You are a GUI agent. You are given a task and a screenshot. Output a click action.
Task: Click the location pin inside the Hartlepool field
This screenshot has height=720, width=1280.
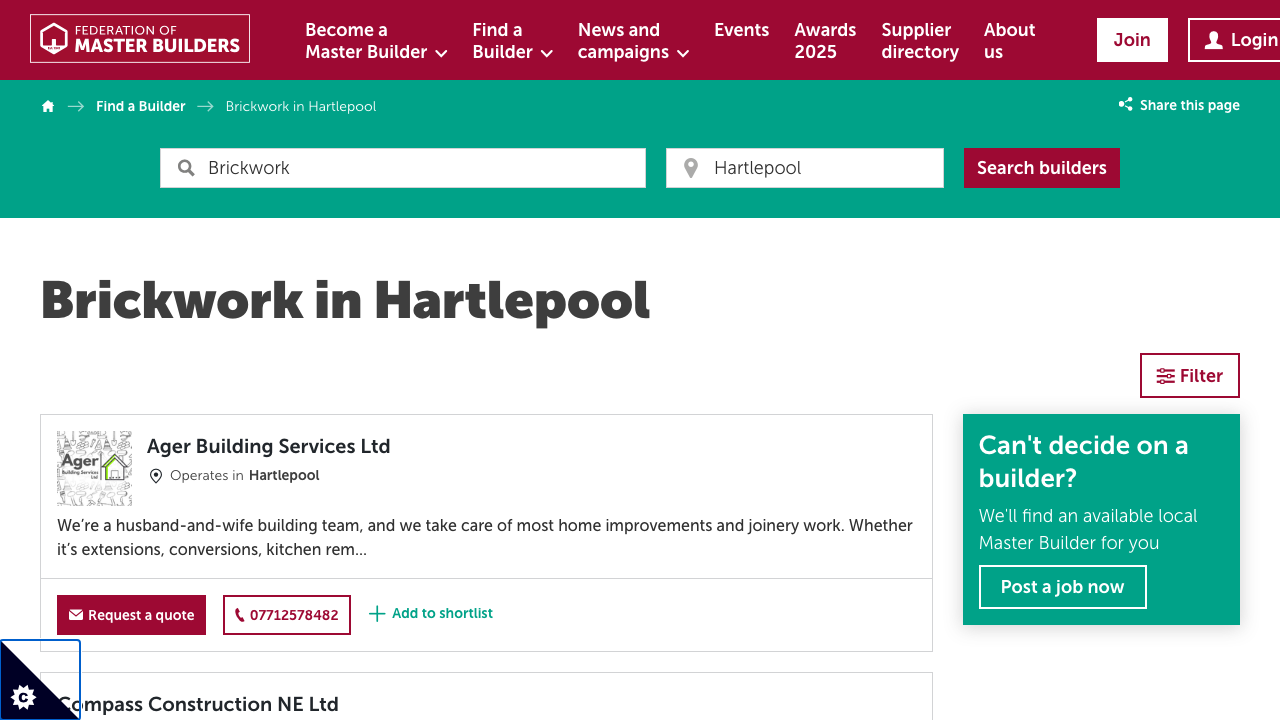(690, 167)
